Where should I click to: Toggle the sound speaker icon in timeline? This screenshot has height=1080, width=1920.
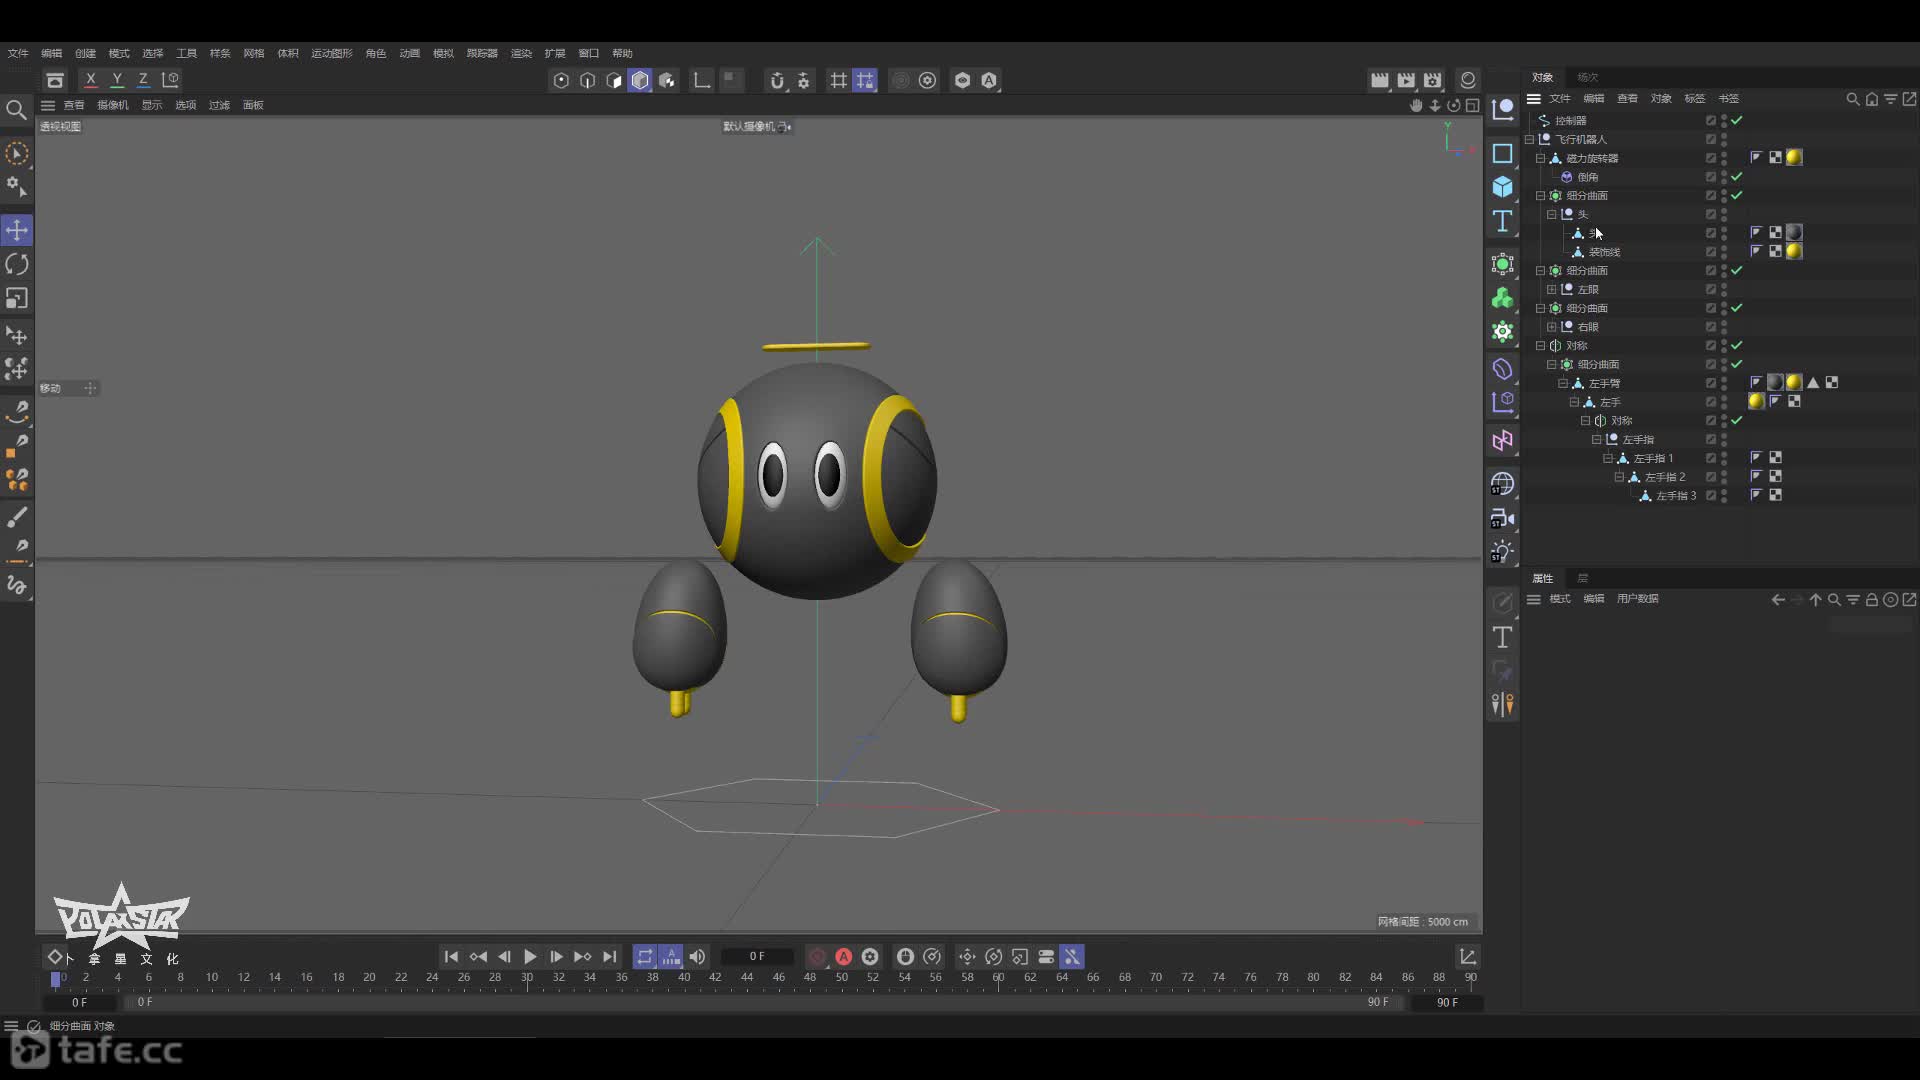point(697,957)
